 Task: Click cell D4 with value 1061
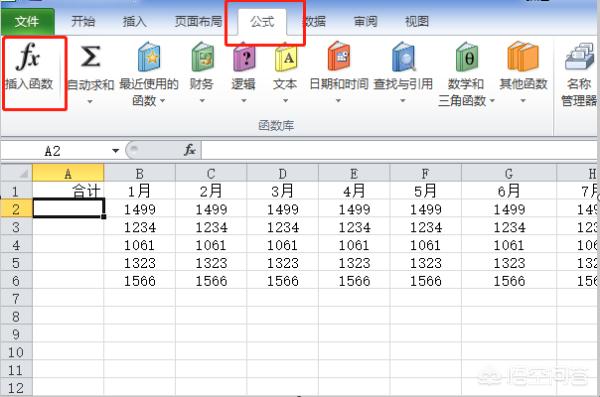tap(282, 245)
